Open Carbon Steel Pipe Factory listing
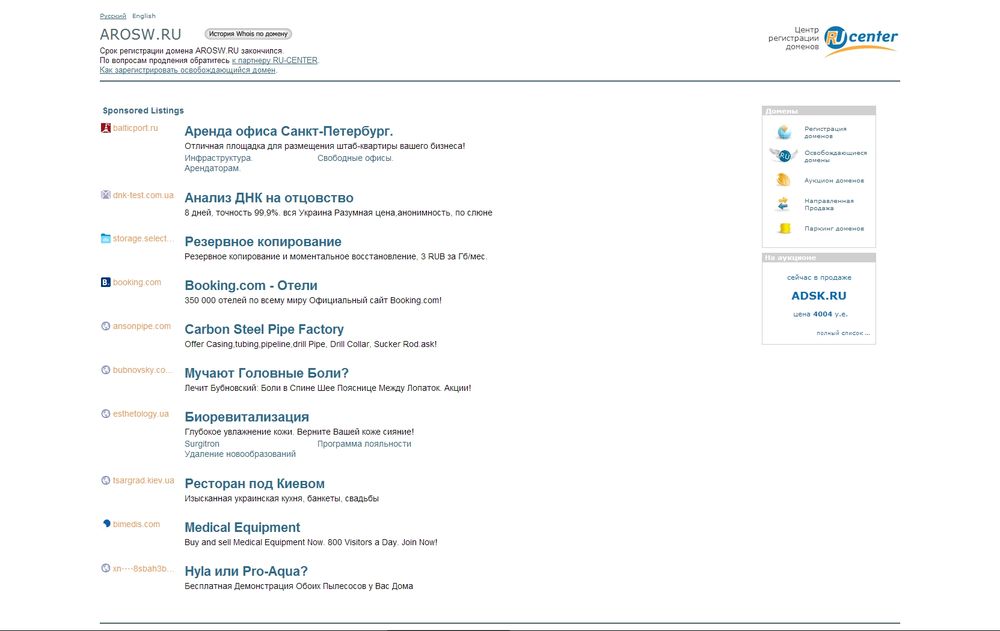The height and width of the screenshot is (631, 1000). pos(264,330)
